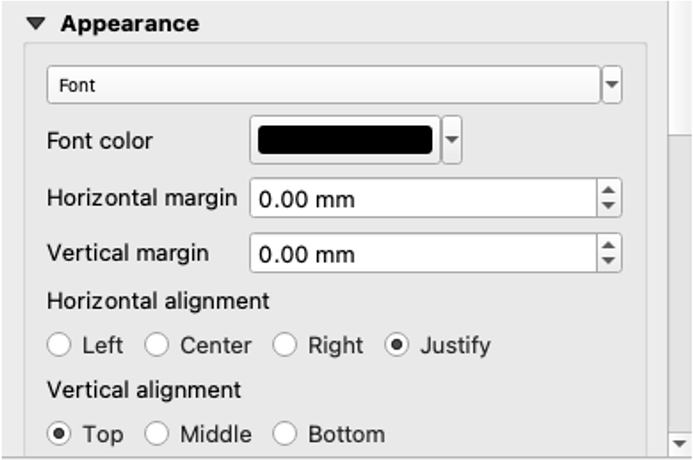Click the black Font color swatch
This screenshot has height=460, width=693.
345,141
